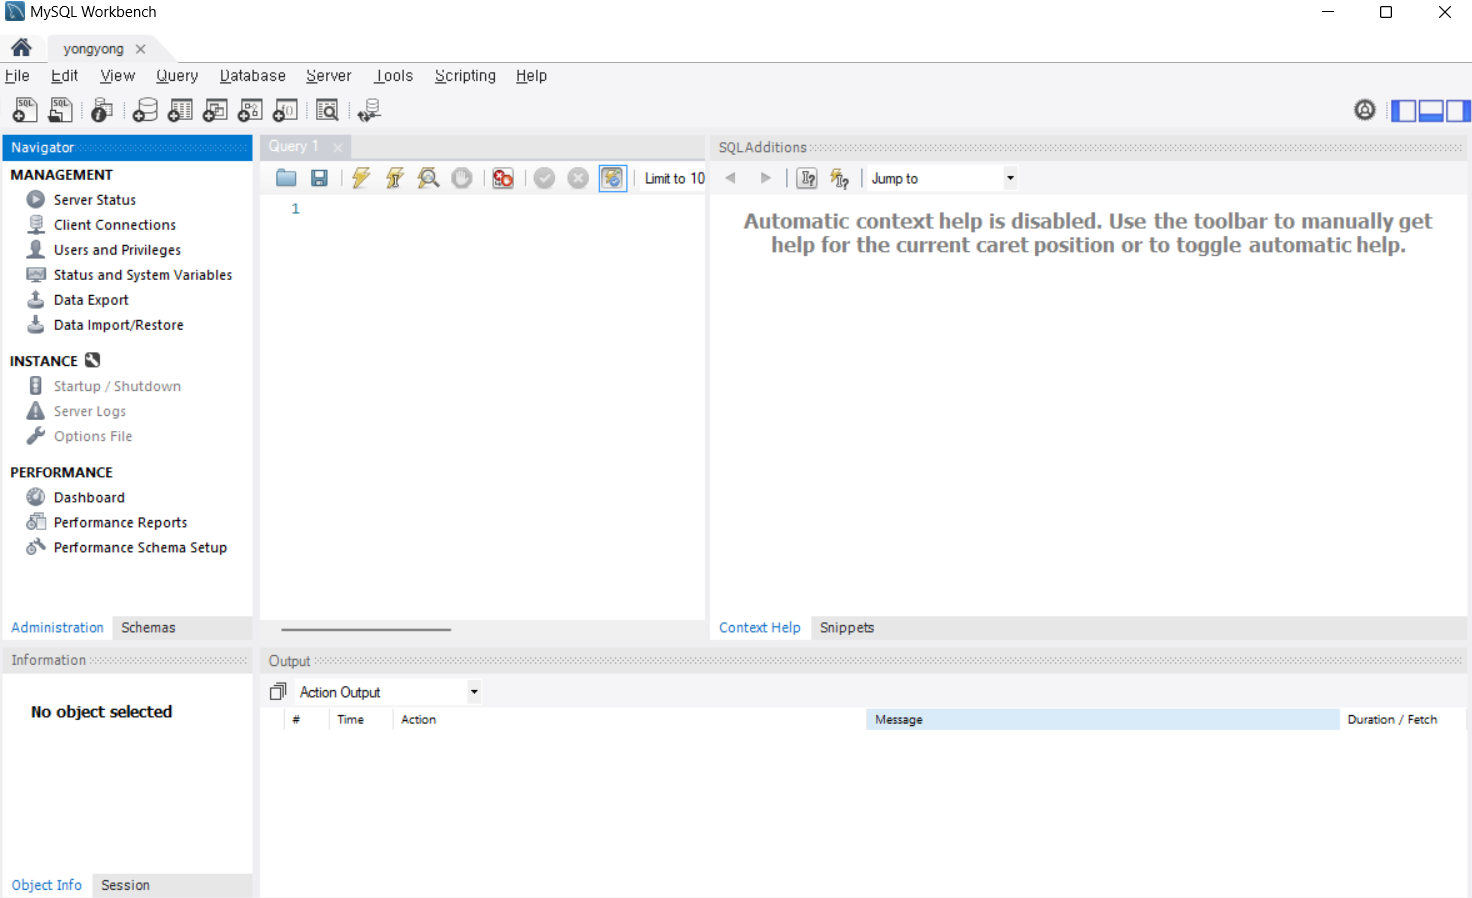Rollback transaction X icon

(578, 178)
